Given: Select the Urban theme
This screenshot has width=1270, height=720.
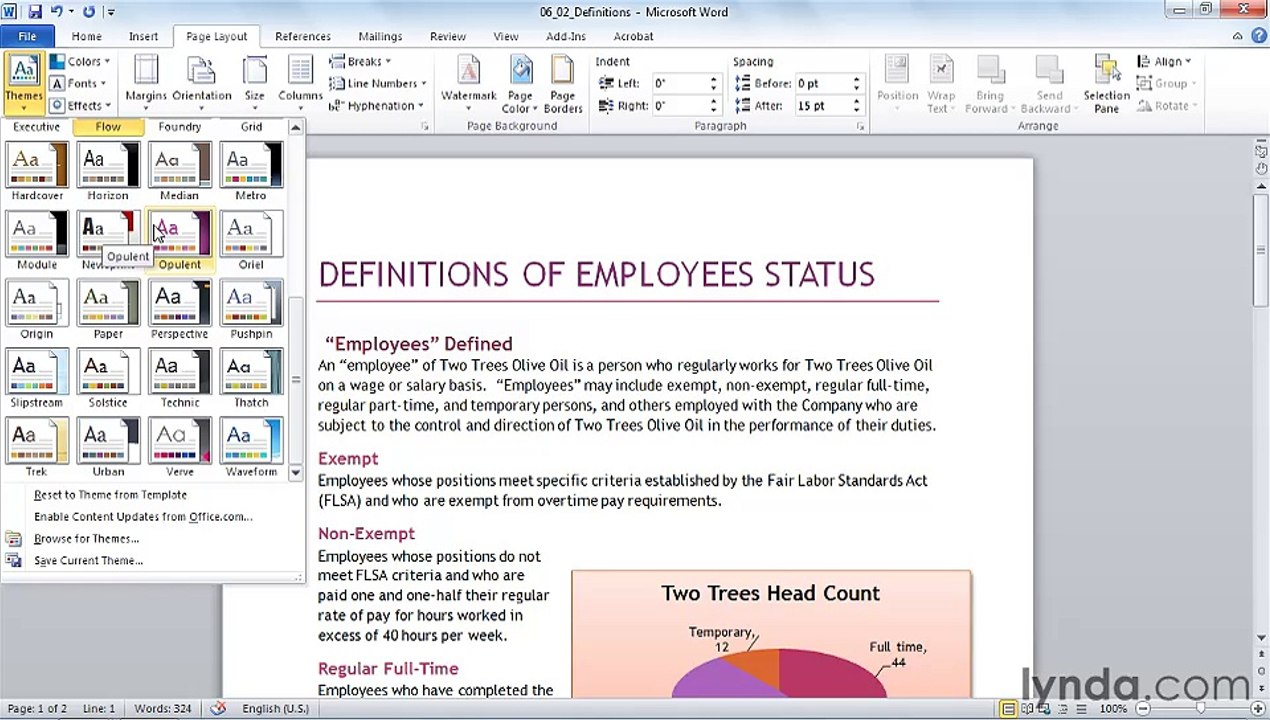Looking at the screenshot, I should pos(108,448).
